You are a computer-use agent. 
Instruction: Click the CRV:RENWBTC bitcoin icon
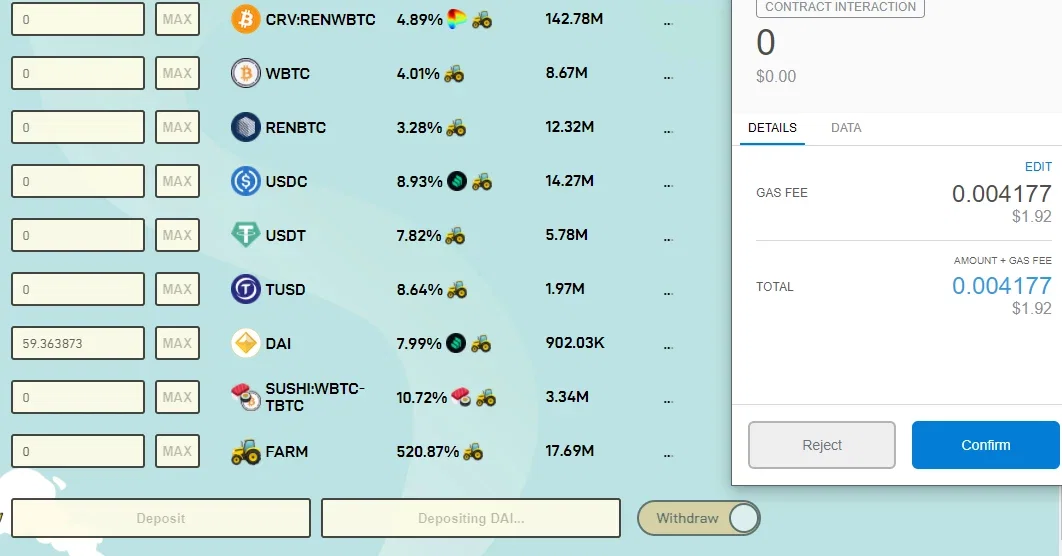click(x=245, y=19)
